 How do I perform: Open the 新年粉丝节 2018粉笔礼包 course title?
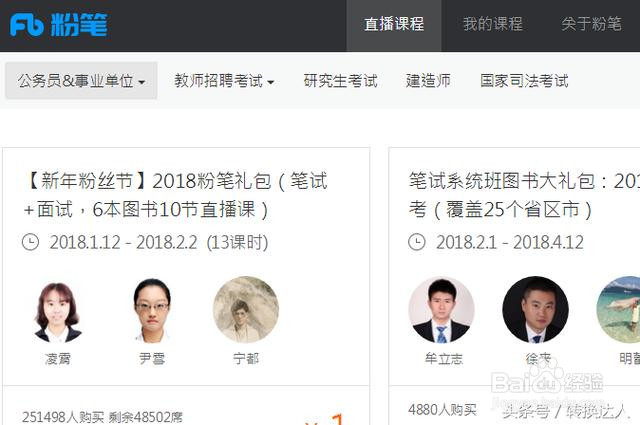(176, 195)
